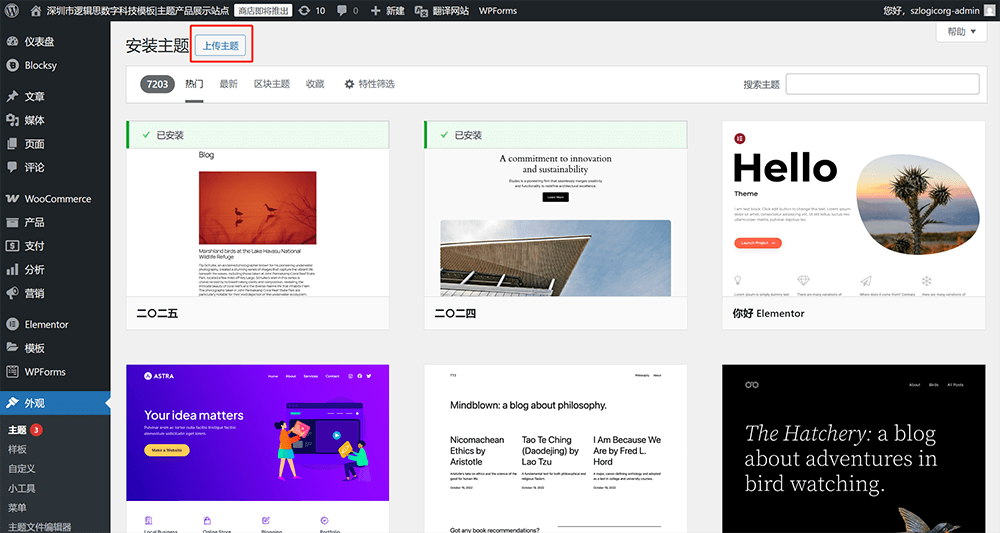Select the 二〇二四 theme thumbnail
The image size is (1000, 533).
(555, 222)
